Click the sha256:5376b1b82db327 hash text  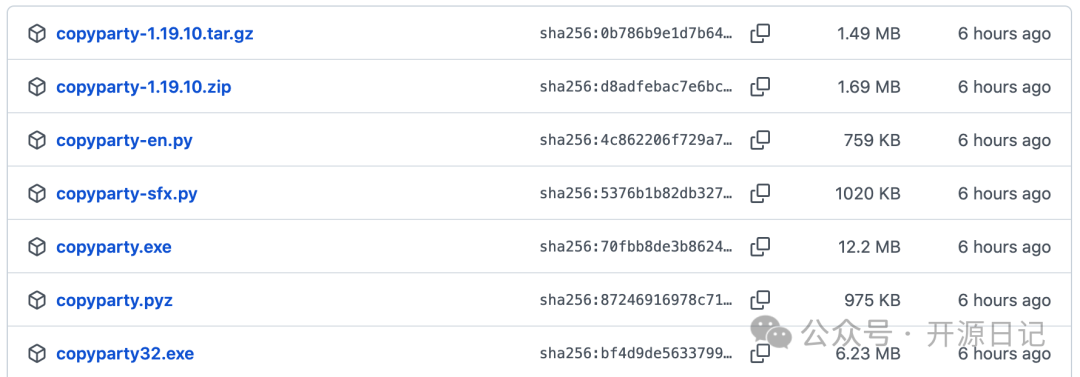pyautogui.click(x=636, y=194)
